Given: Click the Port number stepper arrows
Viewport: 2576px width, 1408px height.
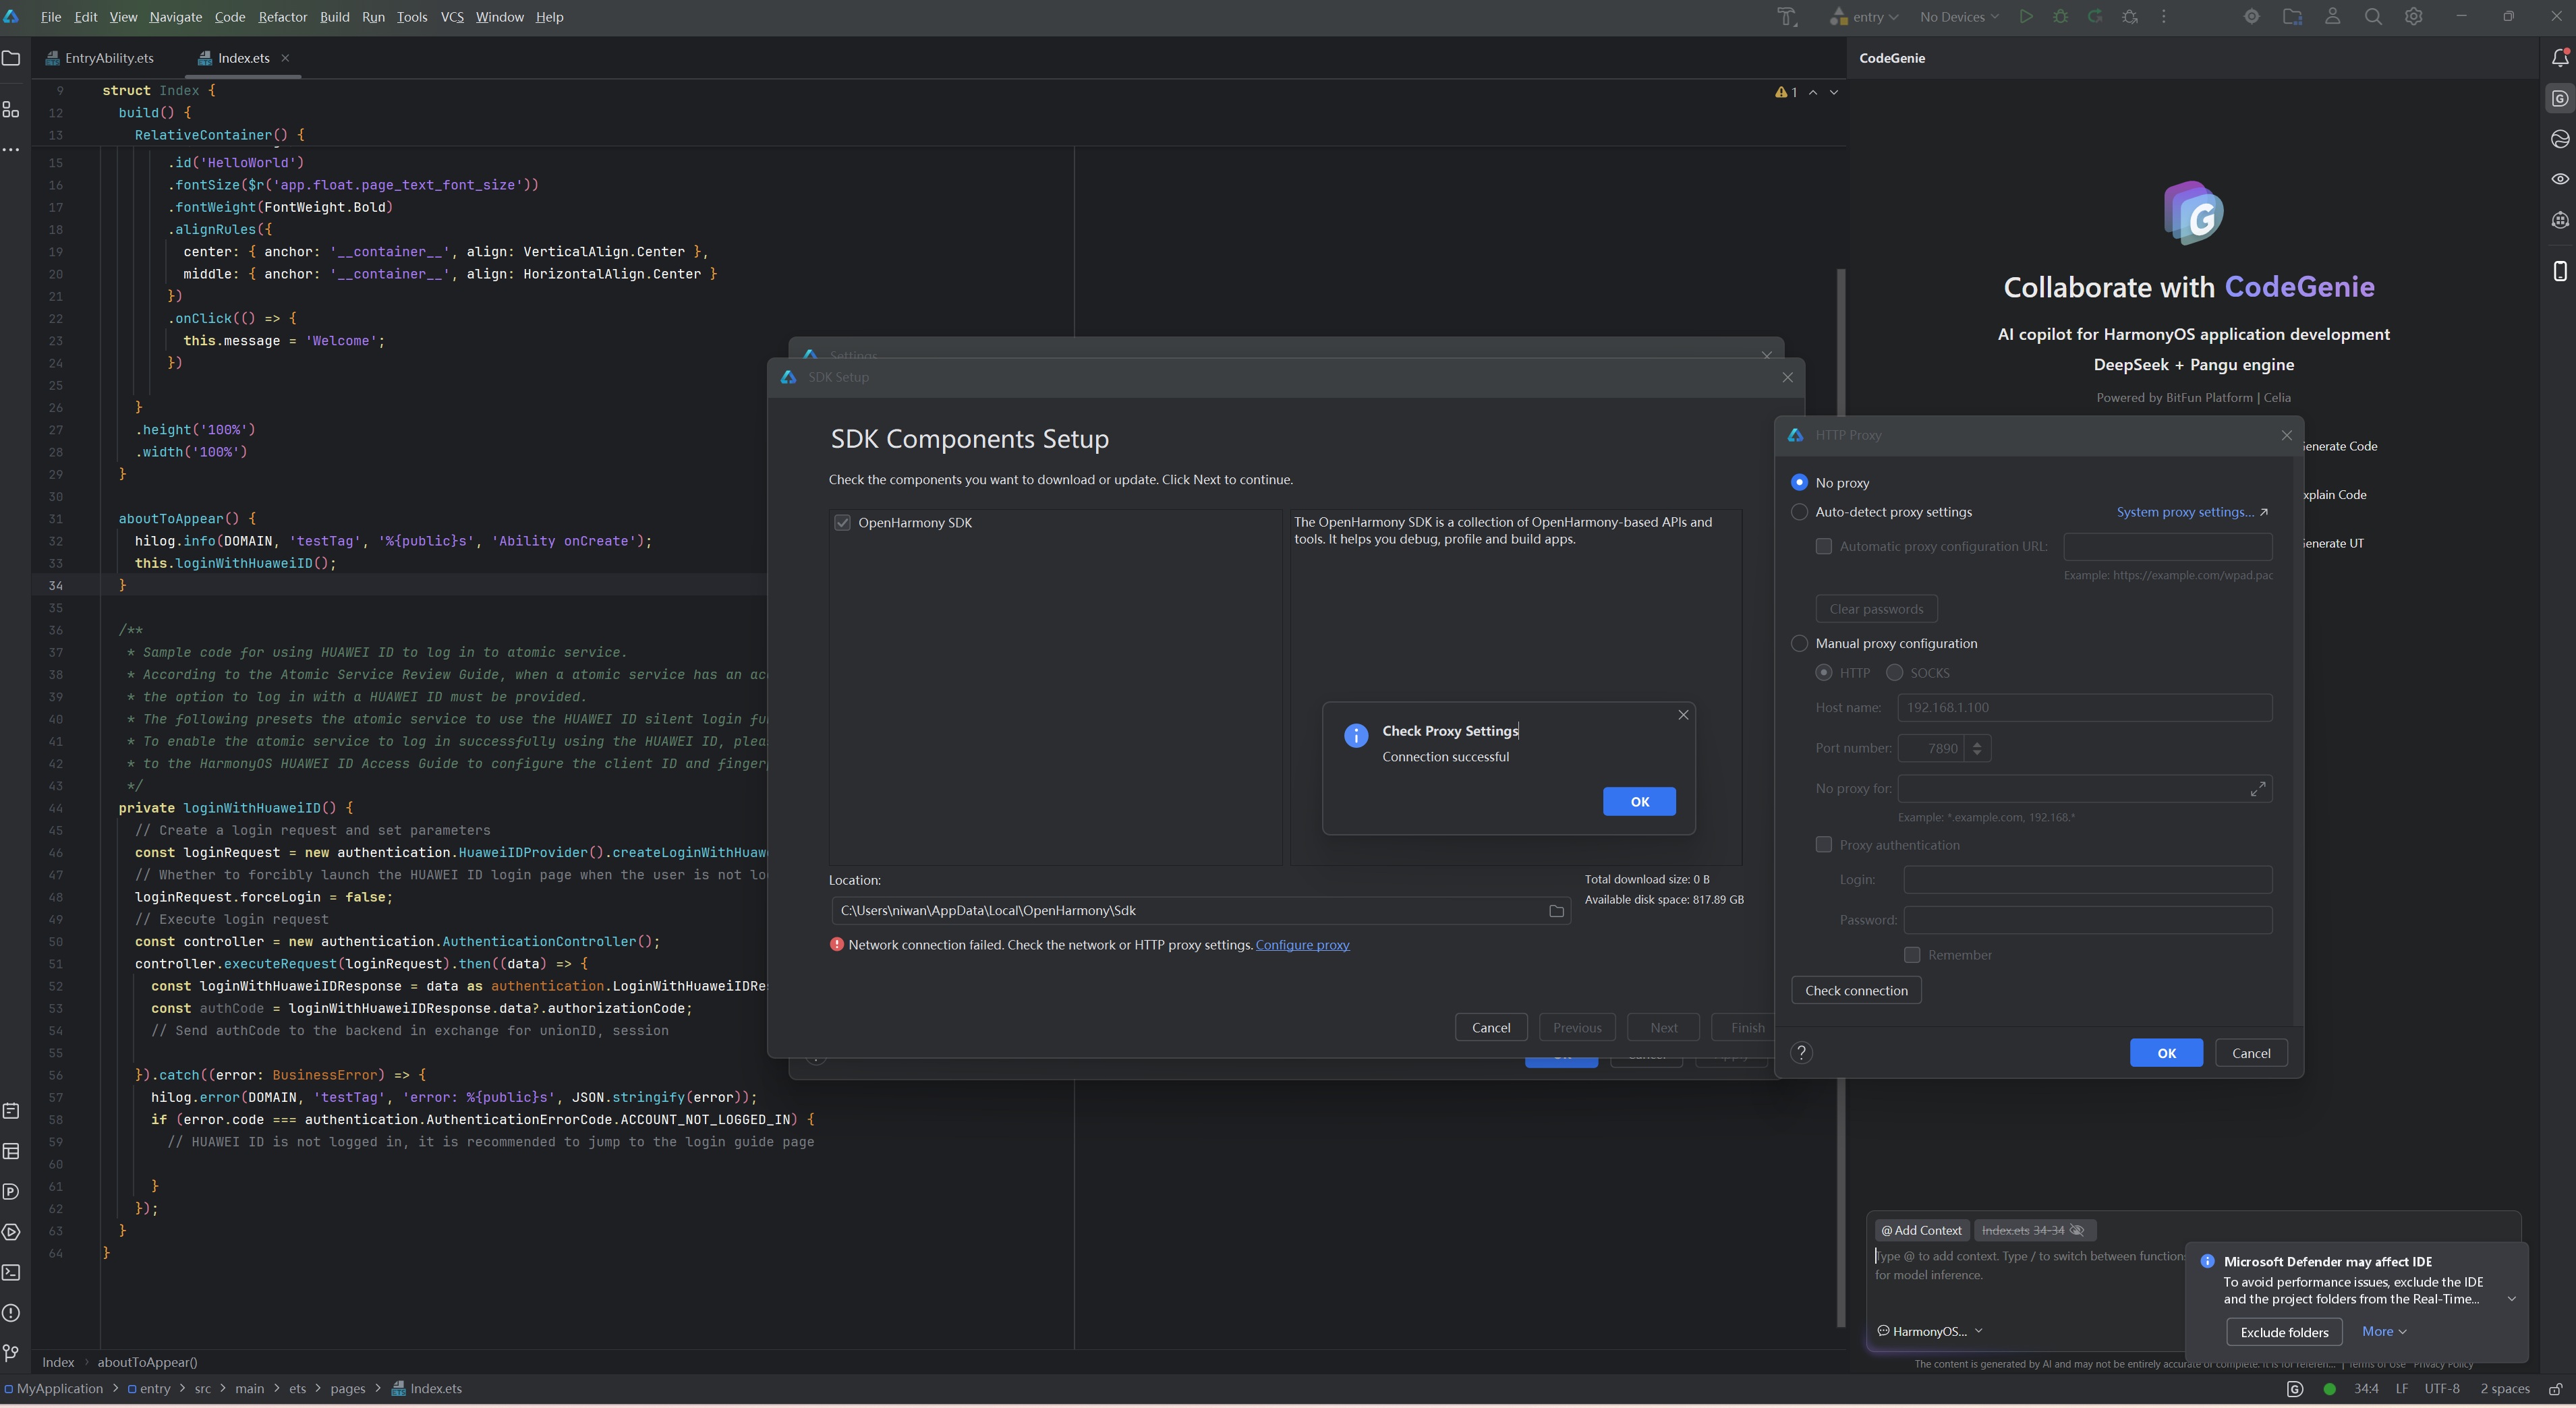Looking at the screenshot, I should 1976,748.
